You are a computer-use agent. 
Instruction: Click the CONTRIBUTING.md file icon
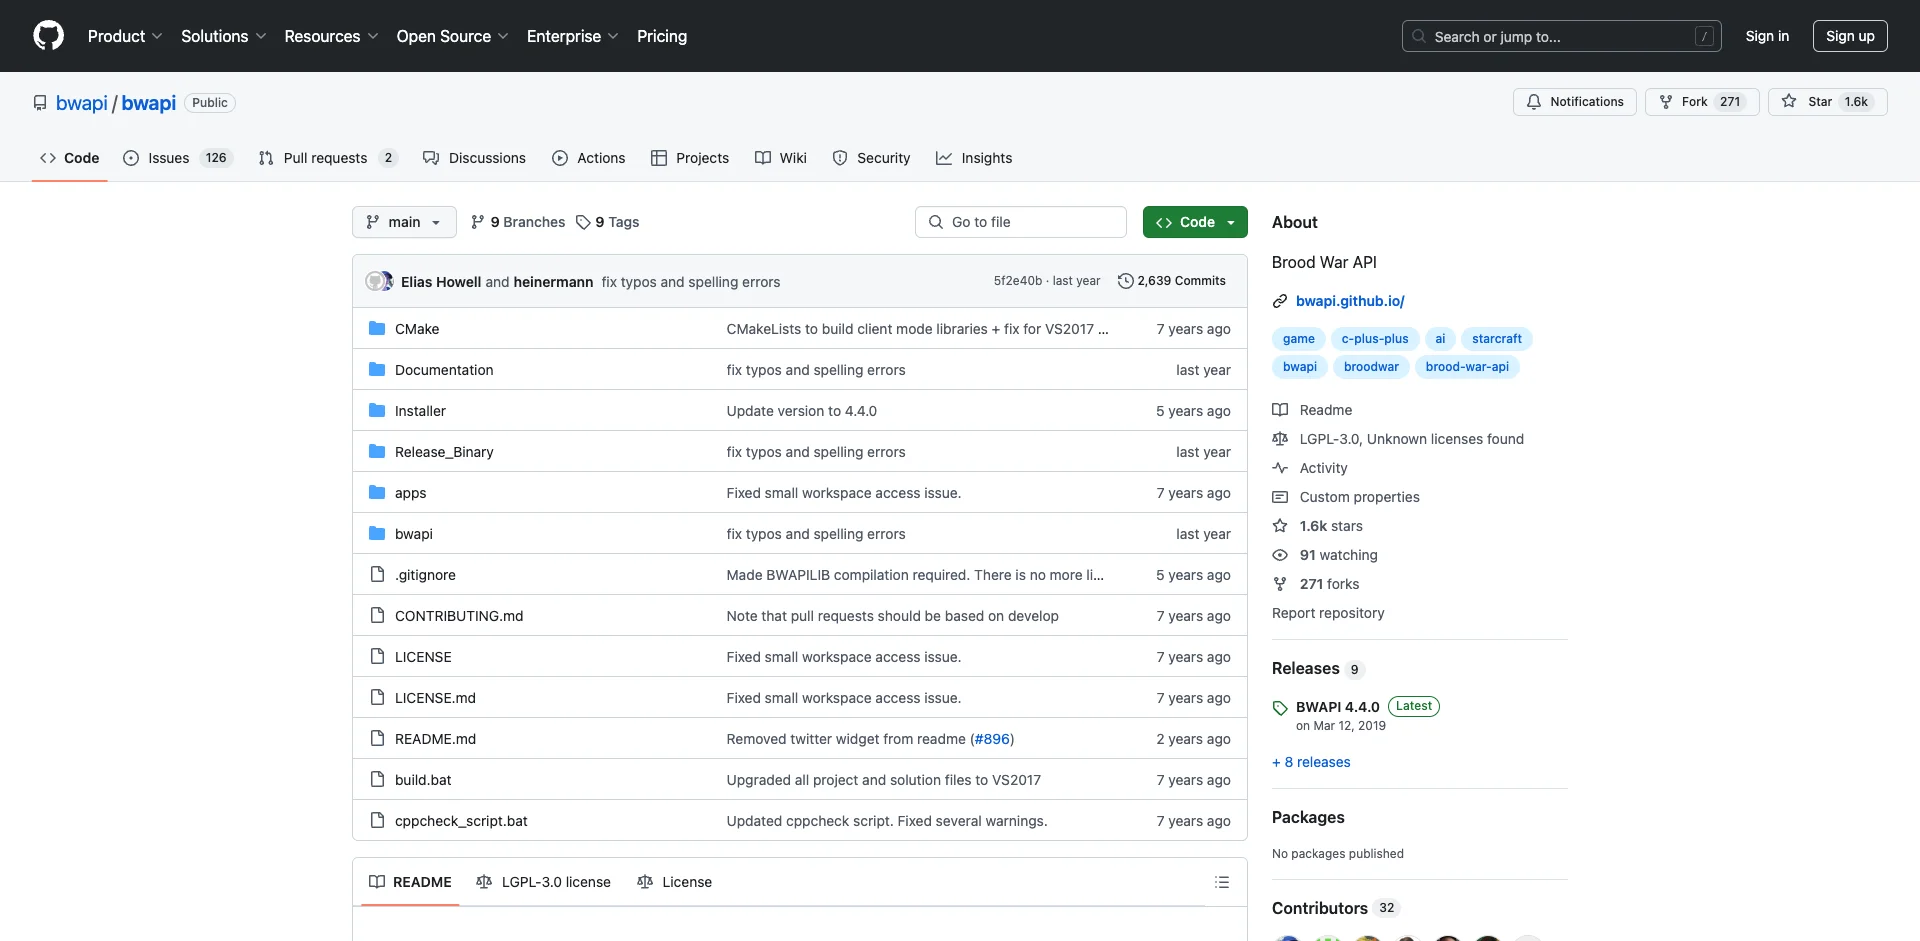[x=377, y=616]
